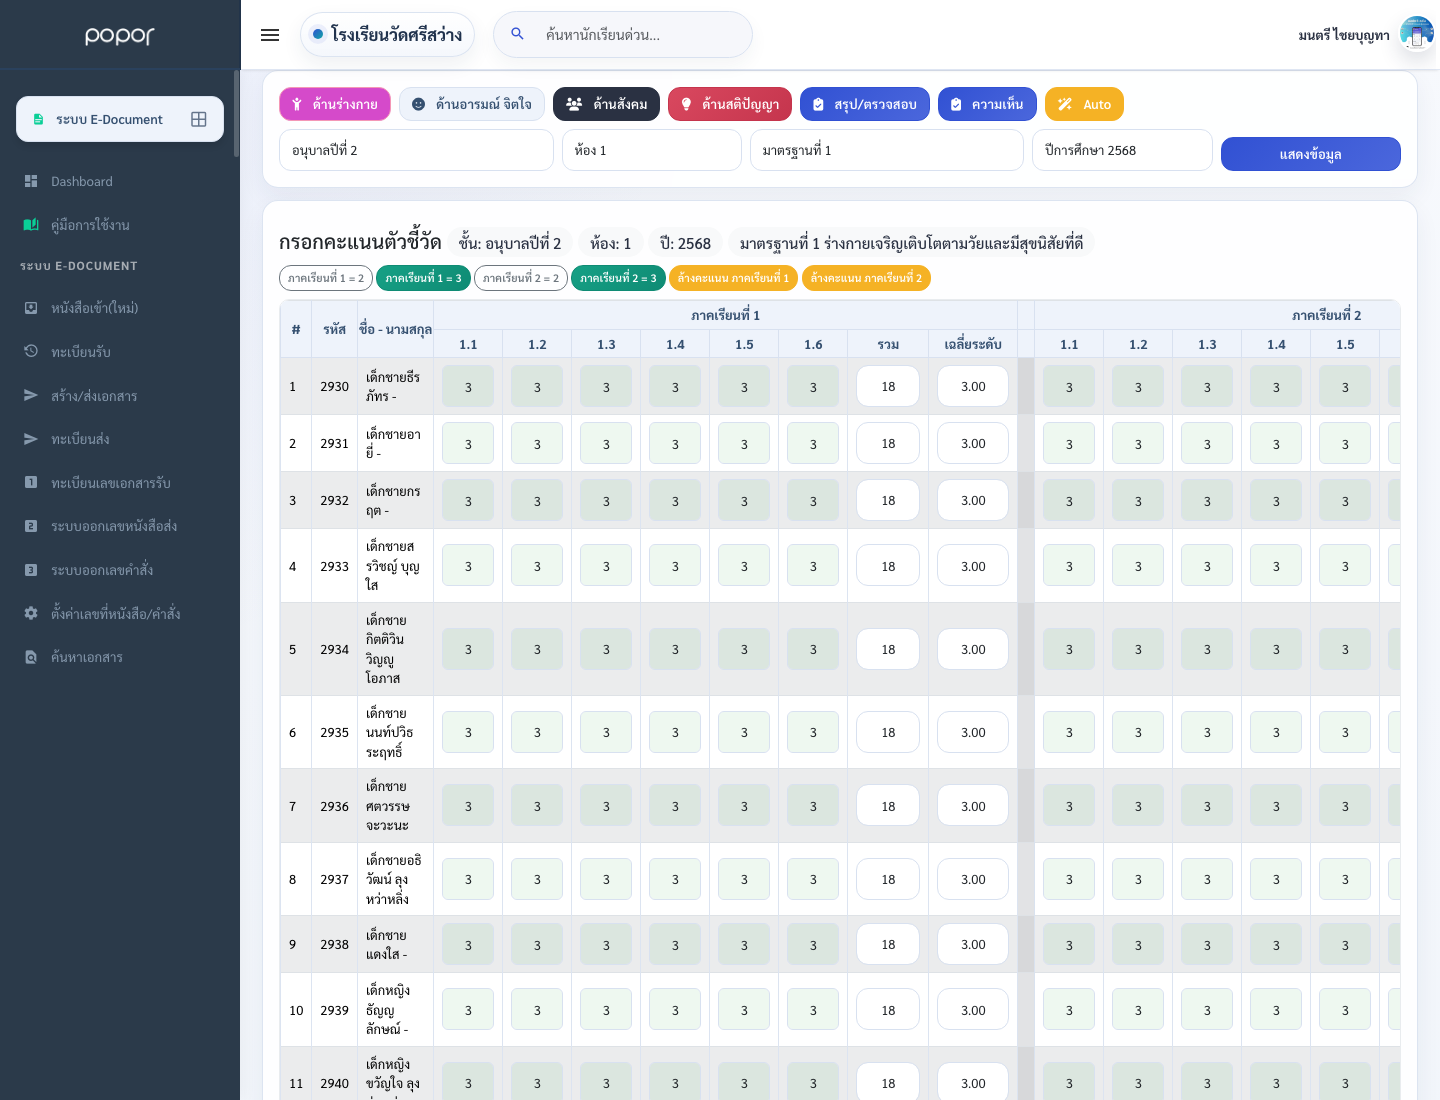Click the Auto magic wand button

coord(1084,104)
